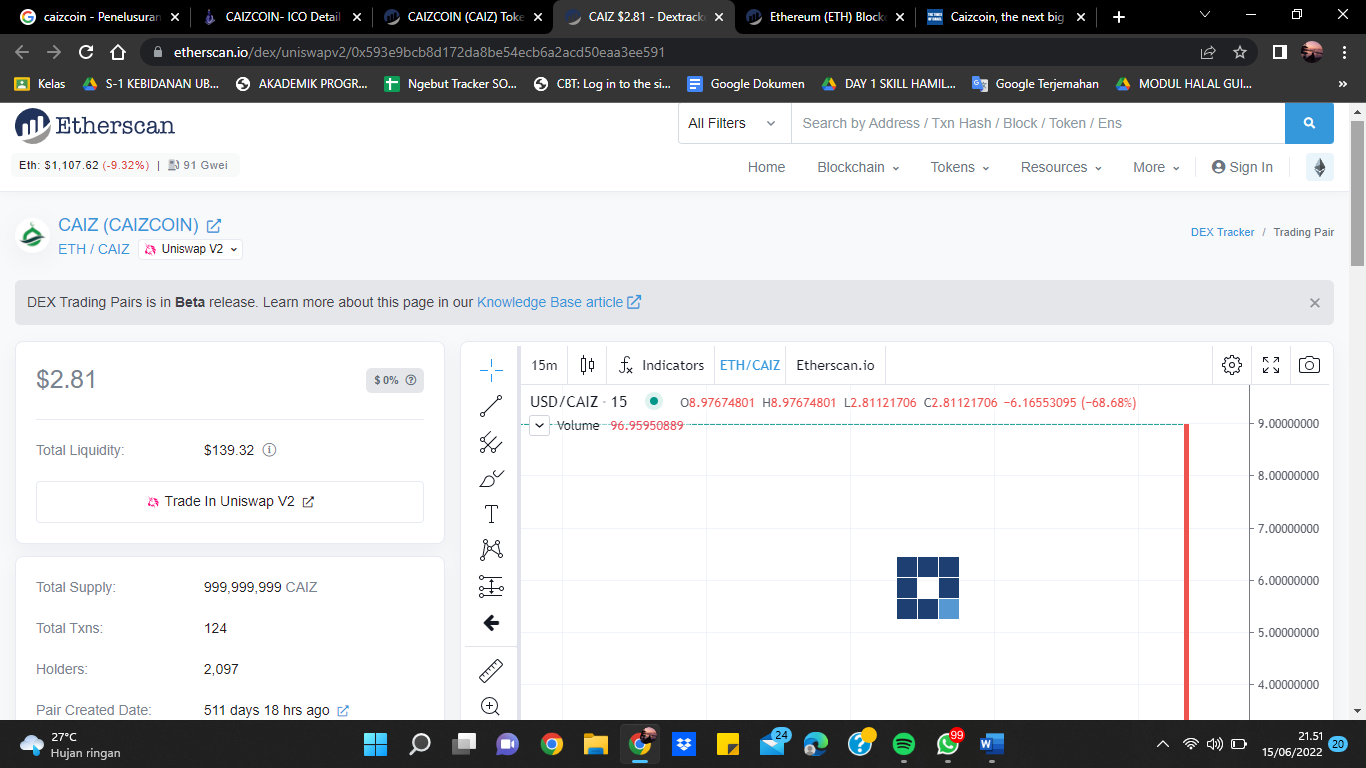This screenshot has width=1366, height=768.
Task: Click the Etherscan search magnifier button
Action: [1309, 123]
